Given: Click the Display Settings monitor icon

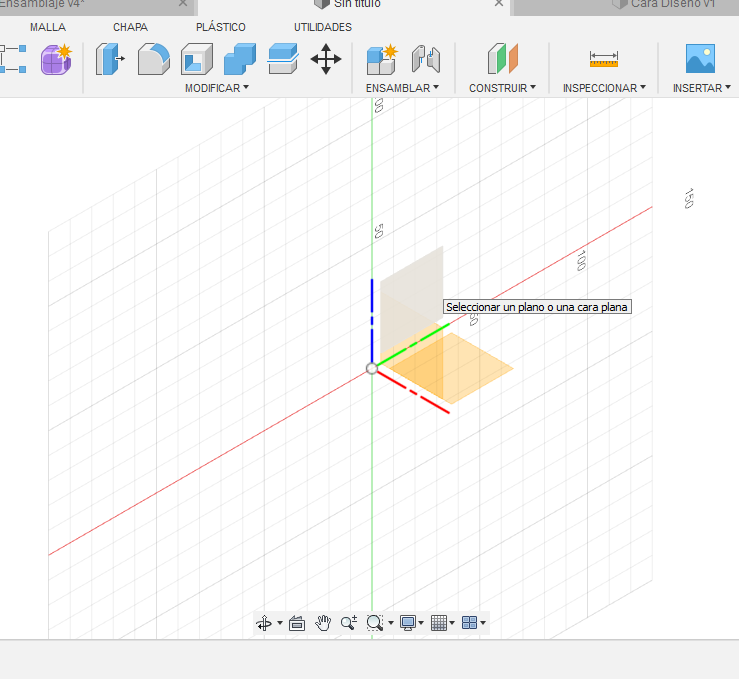Looking at the screenshot, I should pos(408,623).
